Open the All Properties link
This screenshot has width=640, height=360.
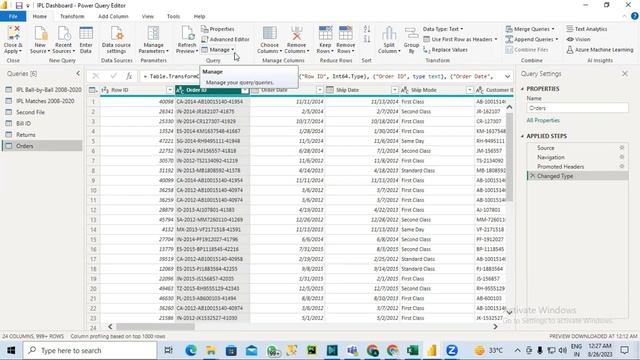point(543,120)
